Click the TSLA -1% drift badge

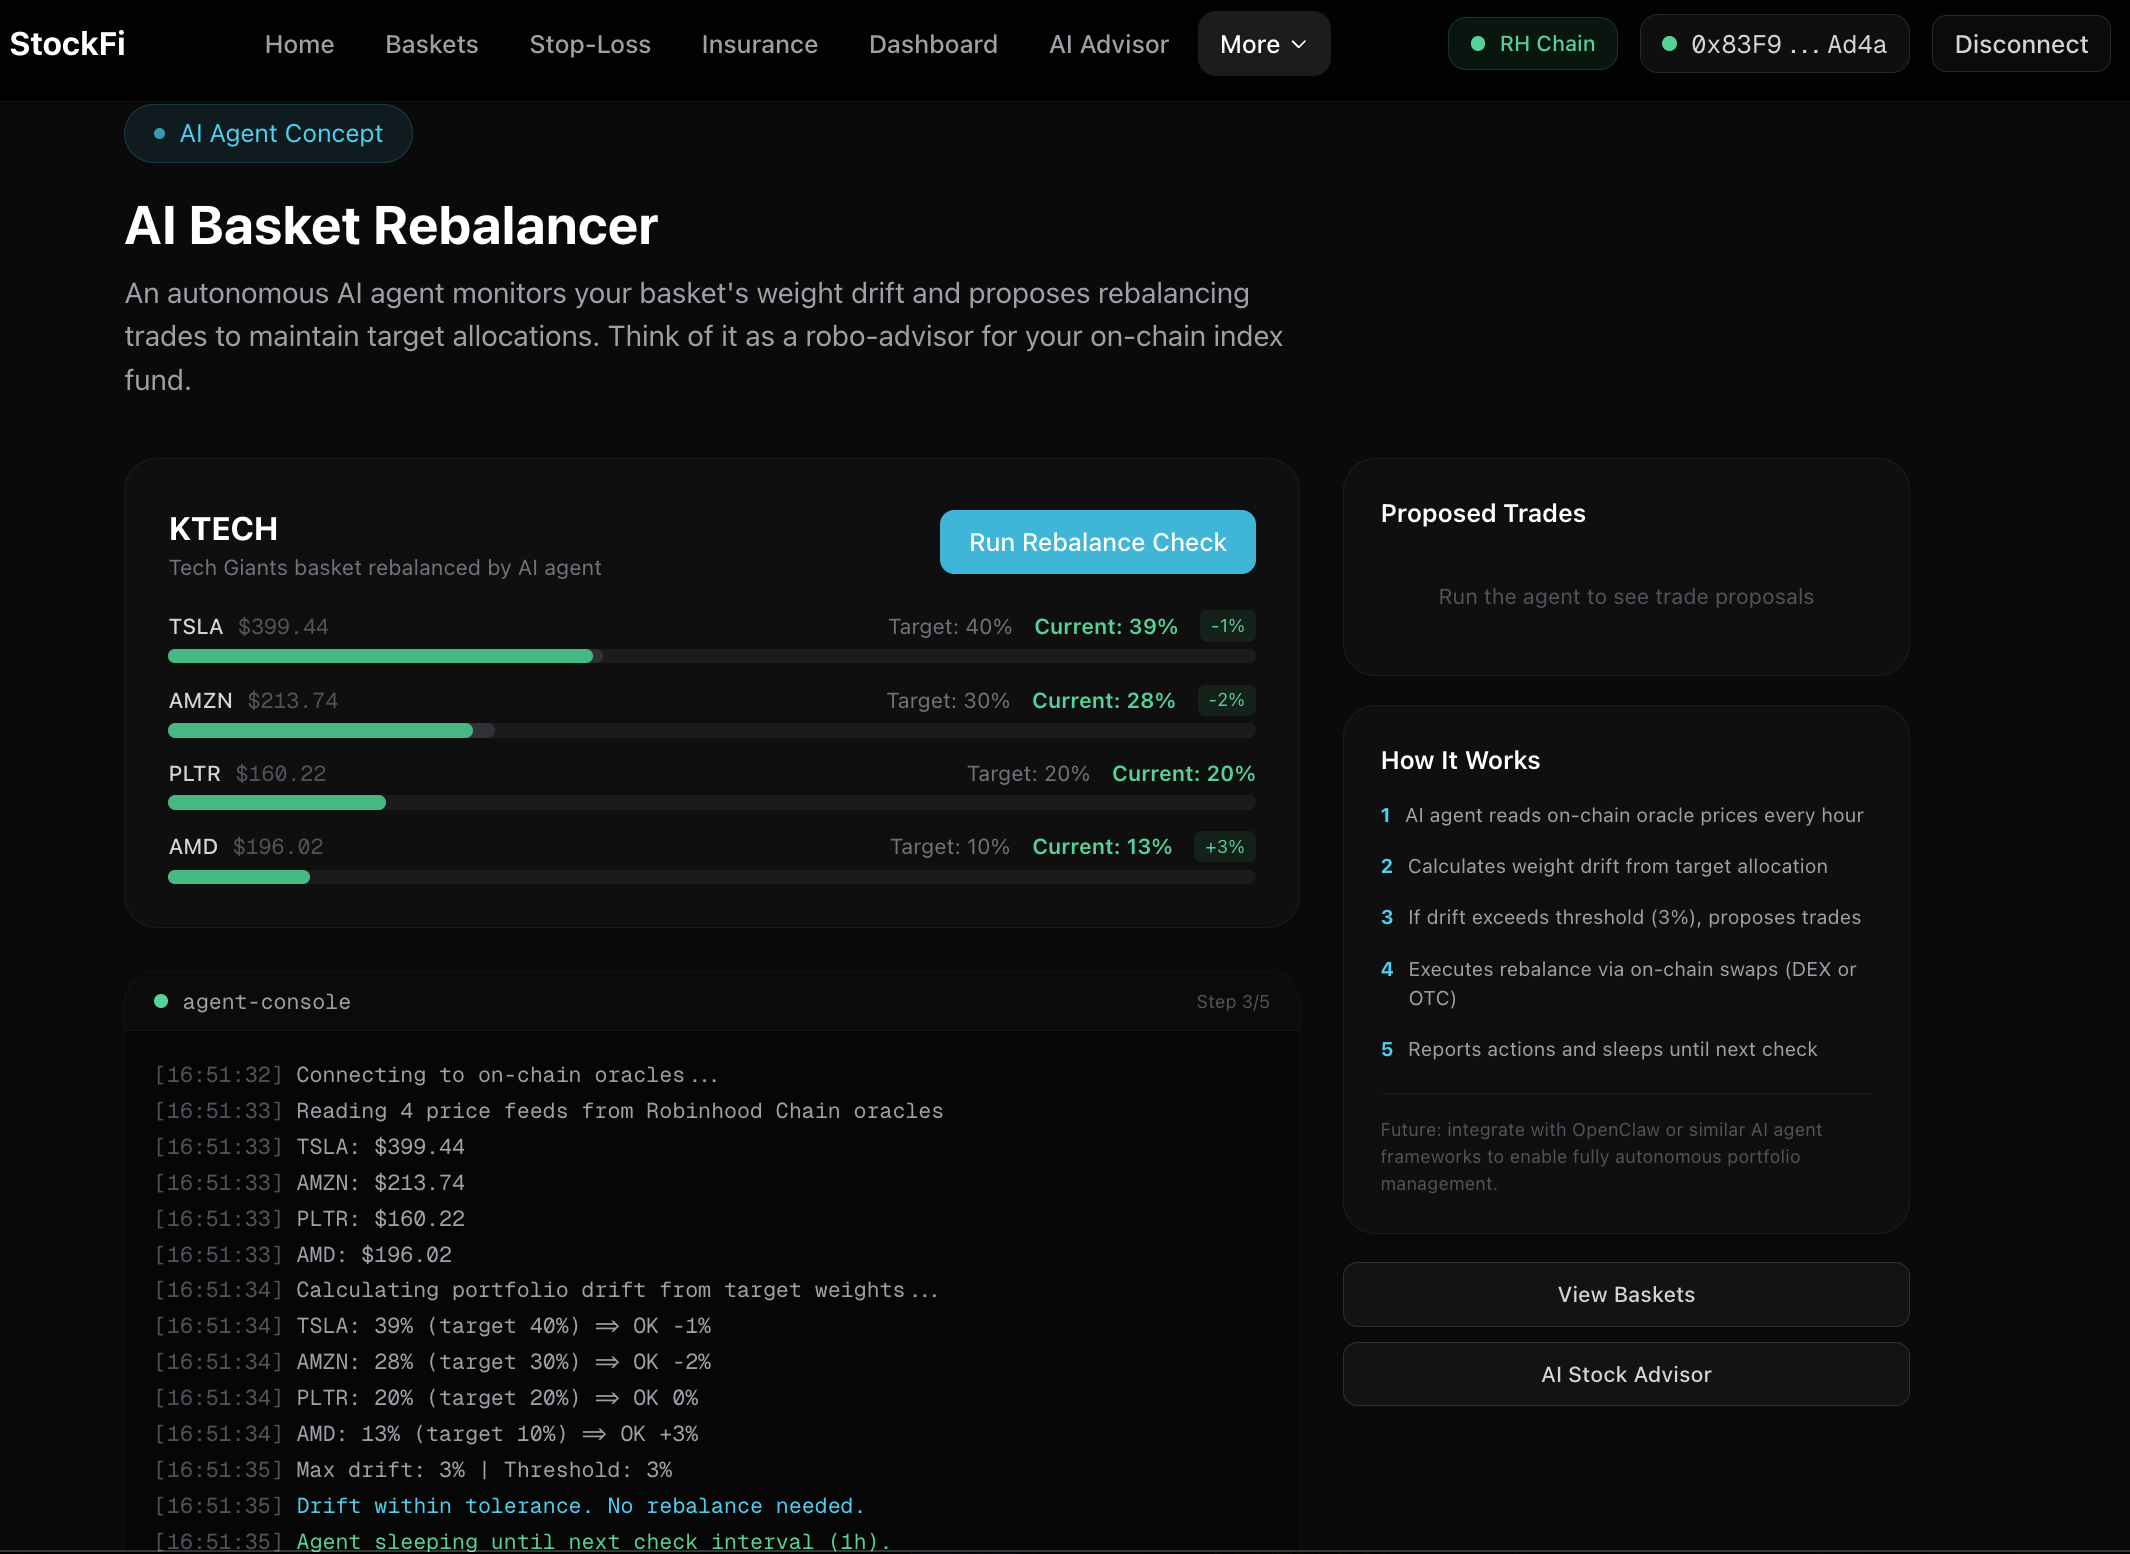click(x=1227, y=626)
